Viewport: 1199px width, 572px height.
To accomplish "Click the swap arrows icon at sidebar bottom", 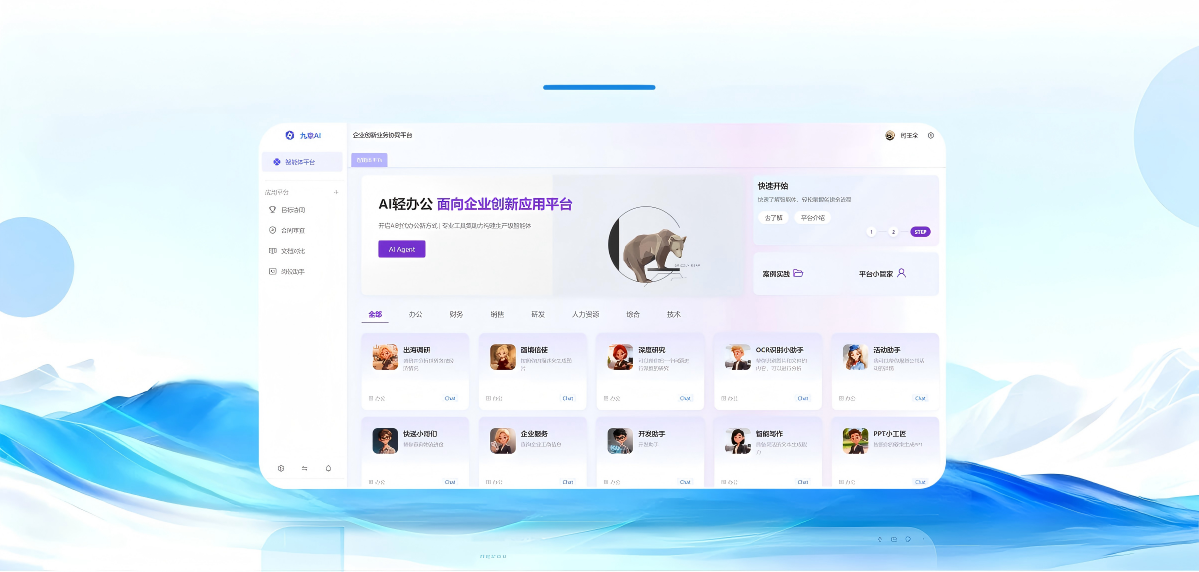I will [x=304, y=468].
